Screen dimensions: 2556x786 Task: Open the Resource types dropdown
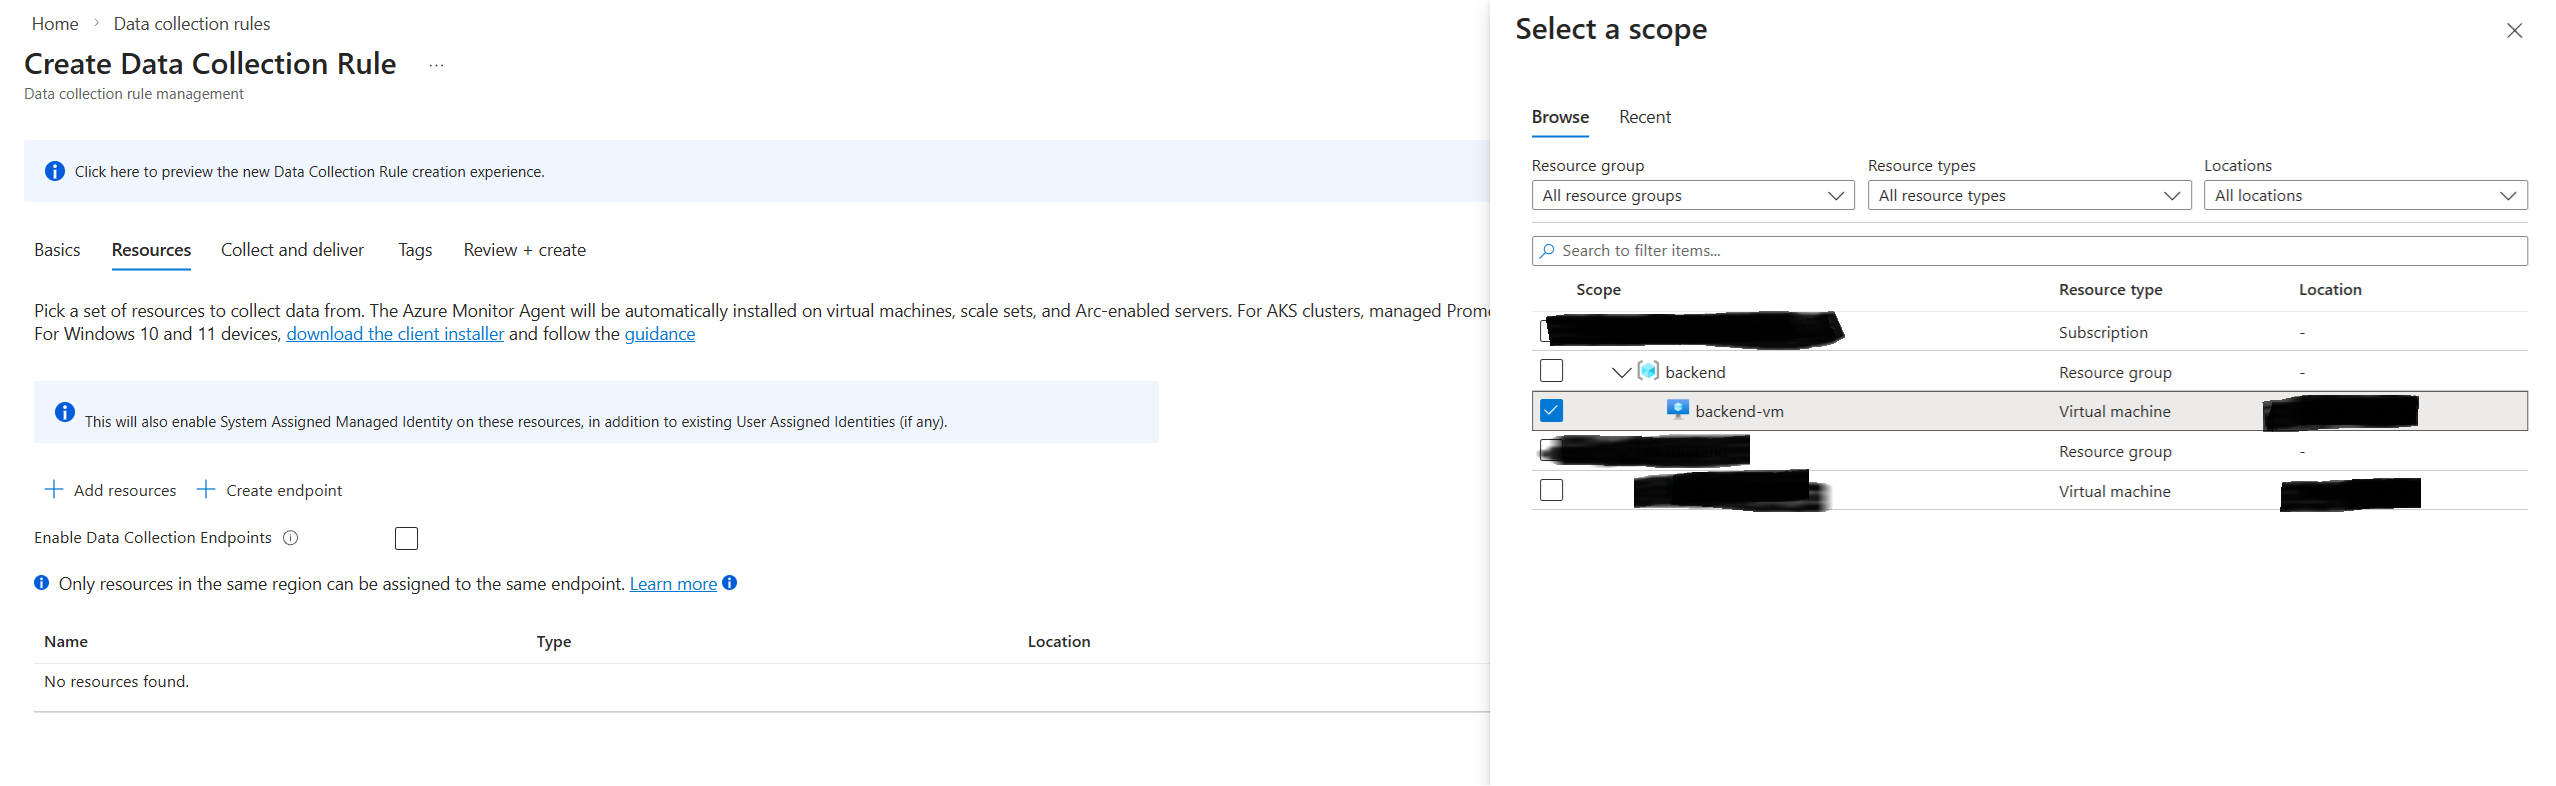[x=2029, y=195]
